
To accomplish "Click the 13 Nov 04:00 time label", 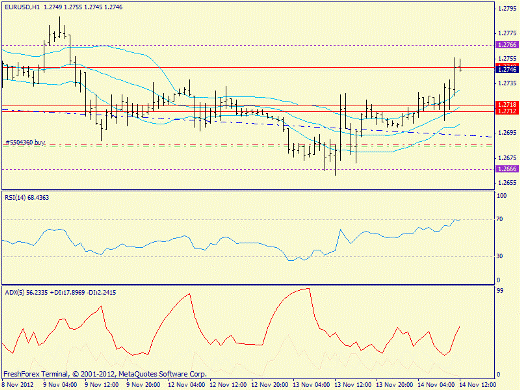I will pyautogui.click(x=311, y=385).
